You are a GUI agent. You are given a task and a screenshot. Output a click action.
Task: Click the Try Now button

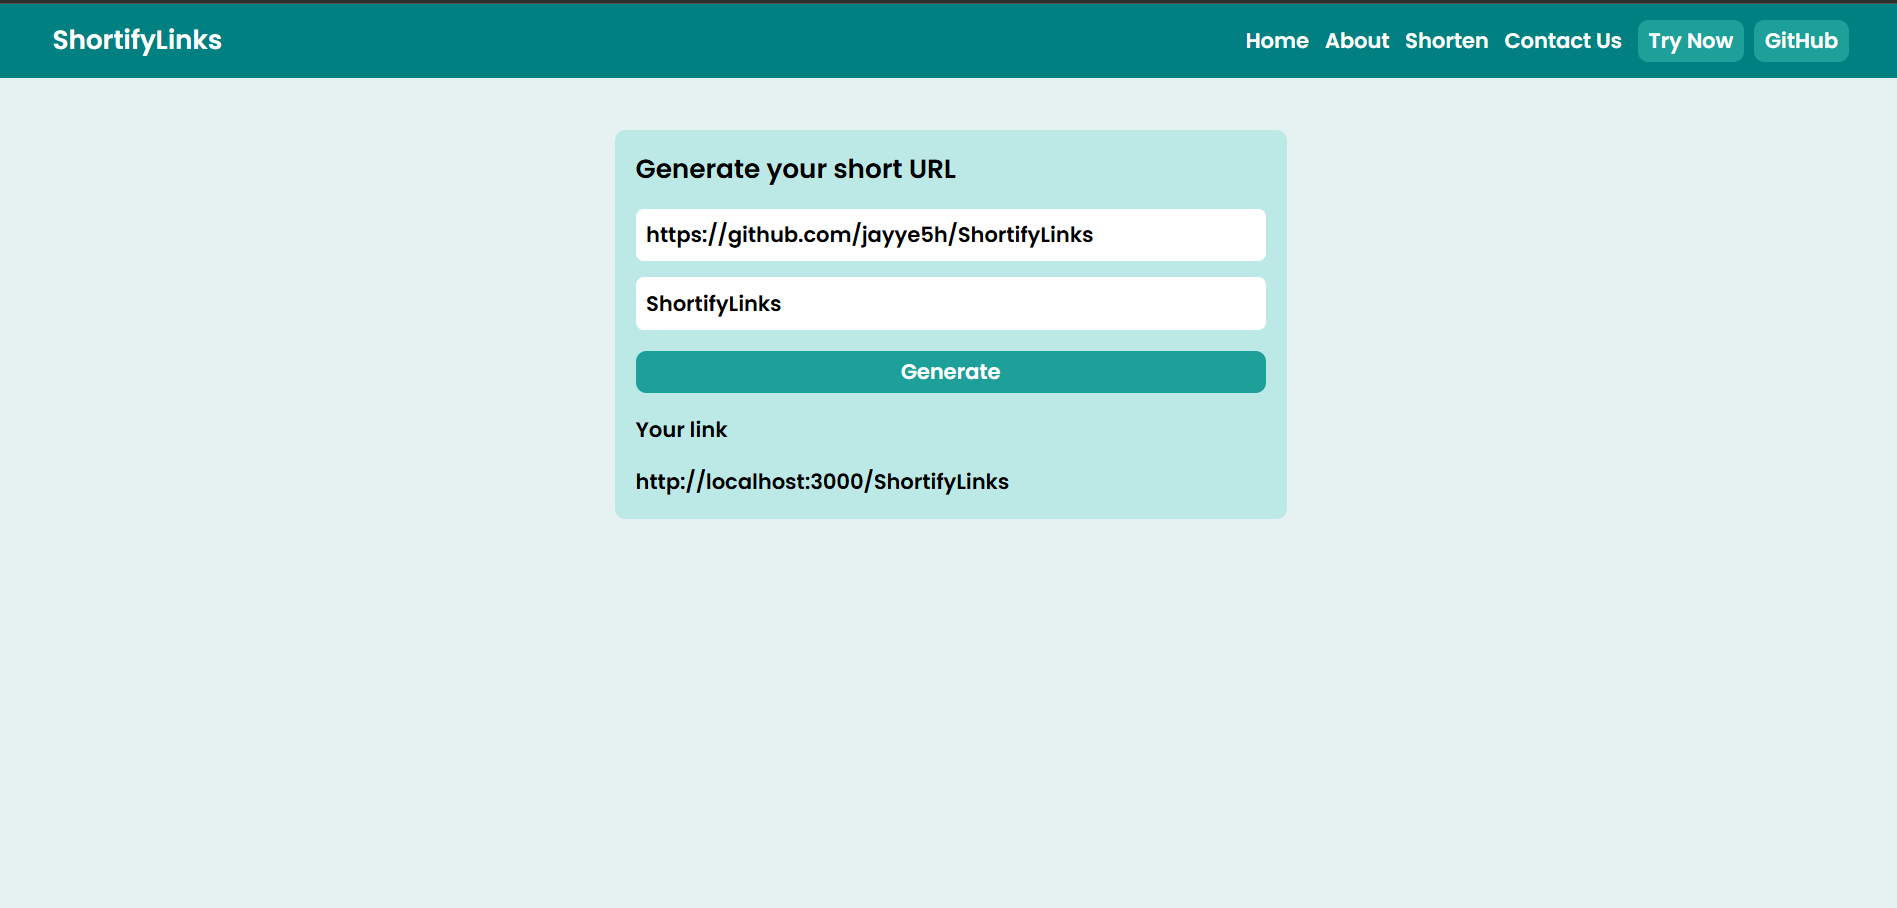pyautogui.click(x=1690, y=40)
